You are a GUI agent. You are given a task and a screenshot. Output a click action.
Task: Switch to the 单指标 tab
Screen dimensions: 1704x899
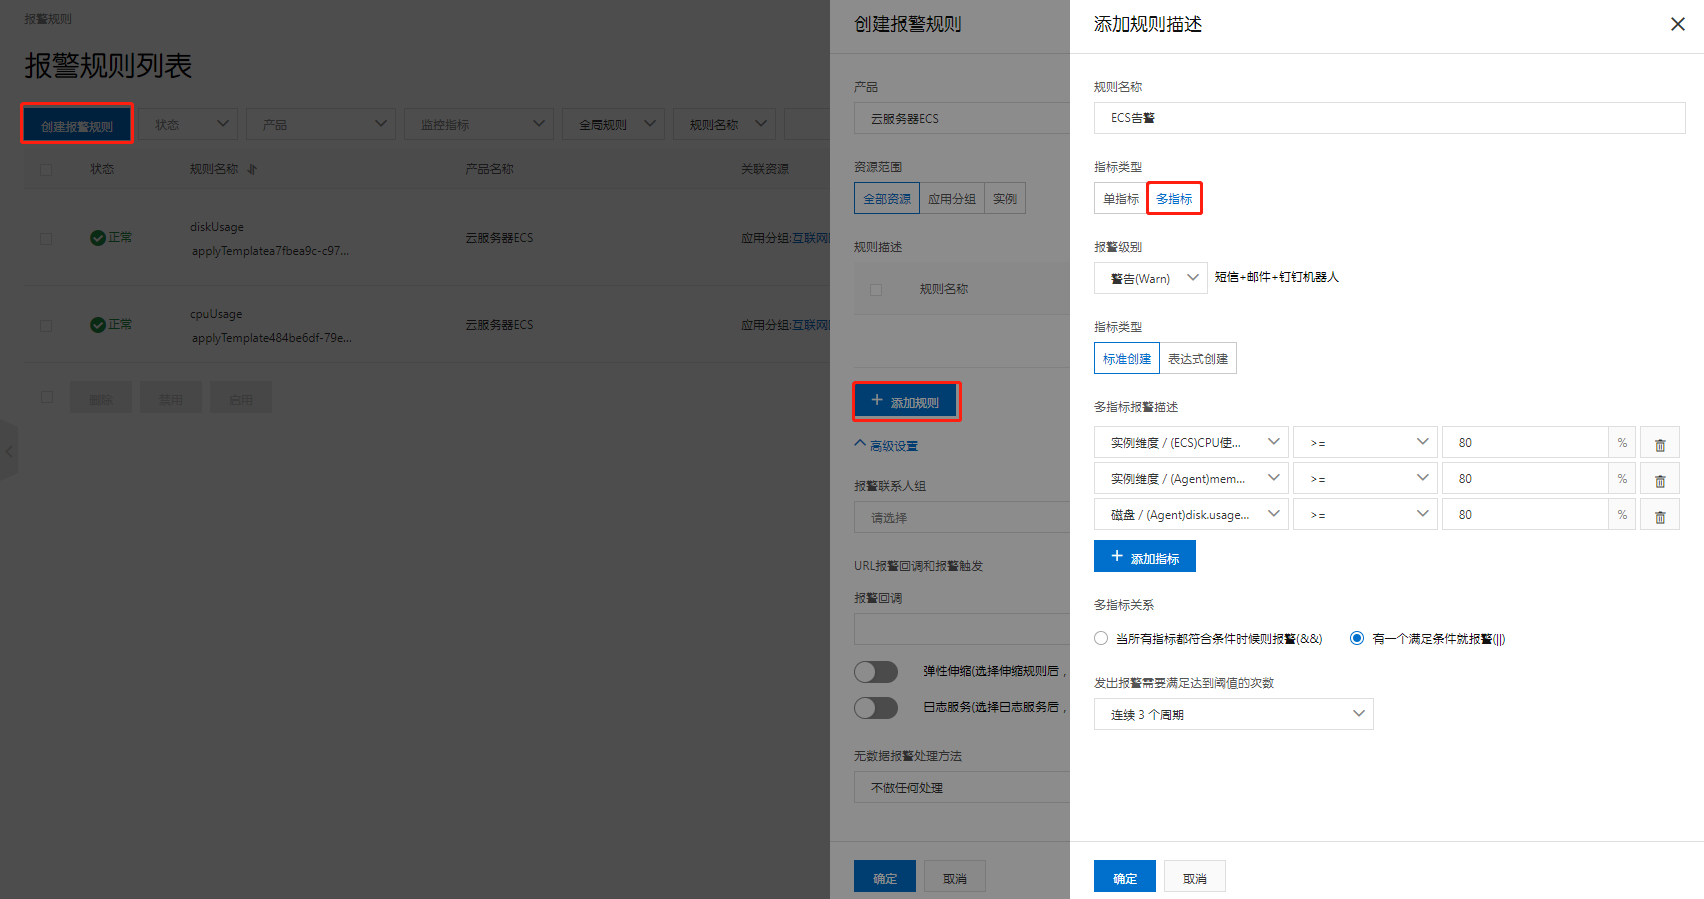coord(1120,199)
